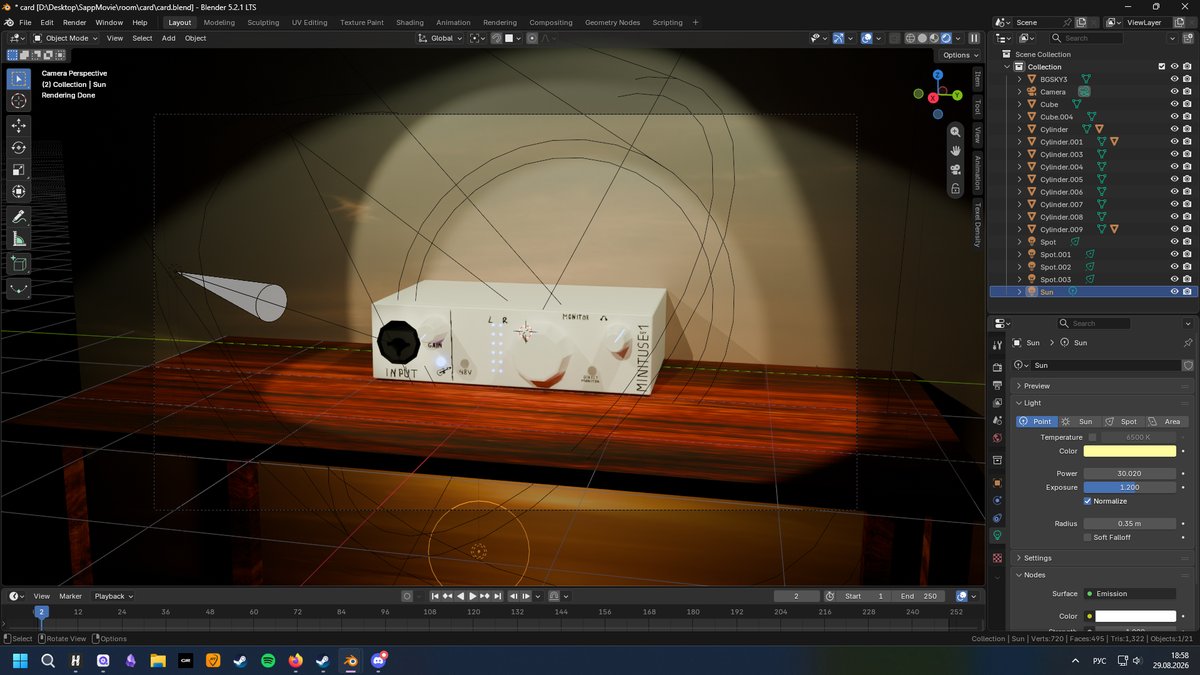Open the Object Data light properties tab
This screenshot has width=1200, height=675.
point(997,536)
